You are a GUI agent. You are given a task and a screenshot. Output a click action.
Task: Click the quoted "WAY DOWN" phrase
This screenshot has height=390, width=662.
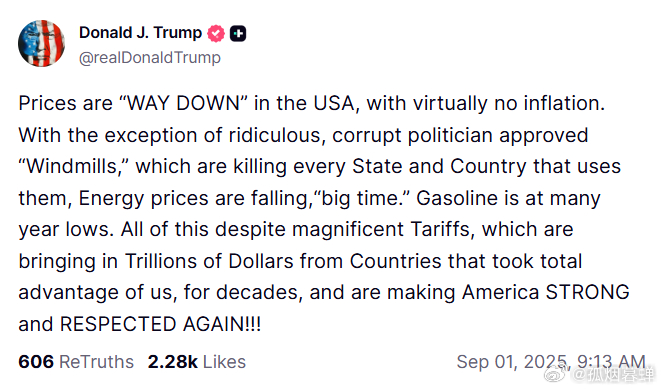click(183, 103)
